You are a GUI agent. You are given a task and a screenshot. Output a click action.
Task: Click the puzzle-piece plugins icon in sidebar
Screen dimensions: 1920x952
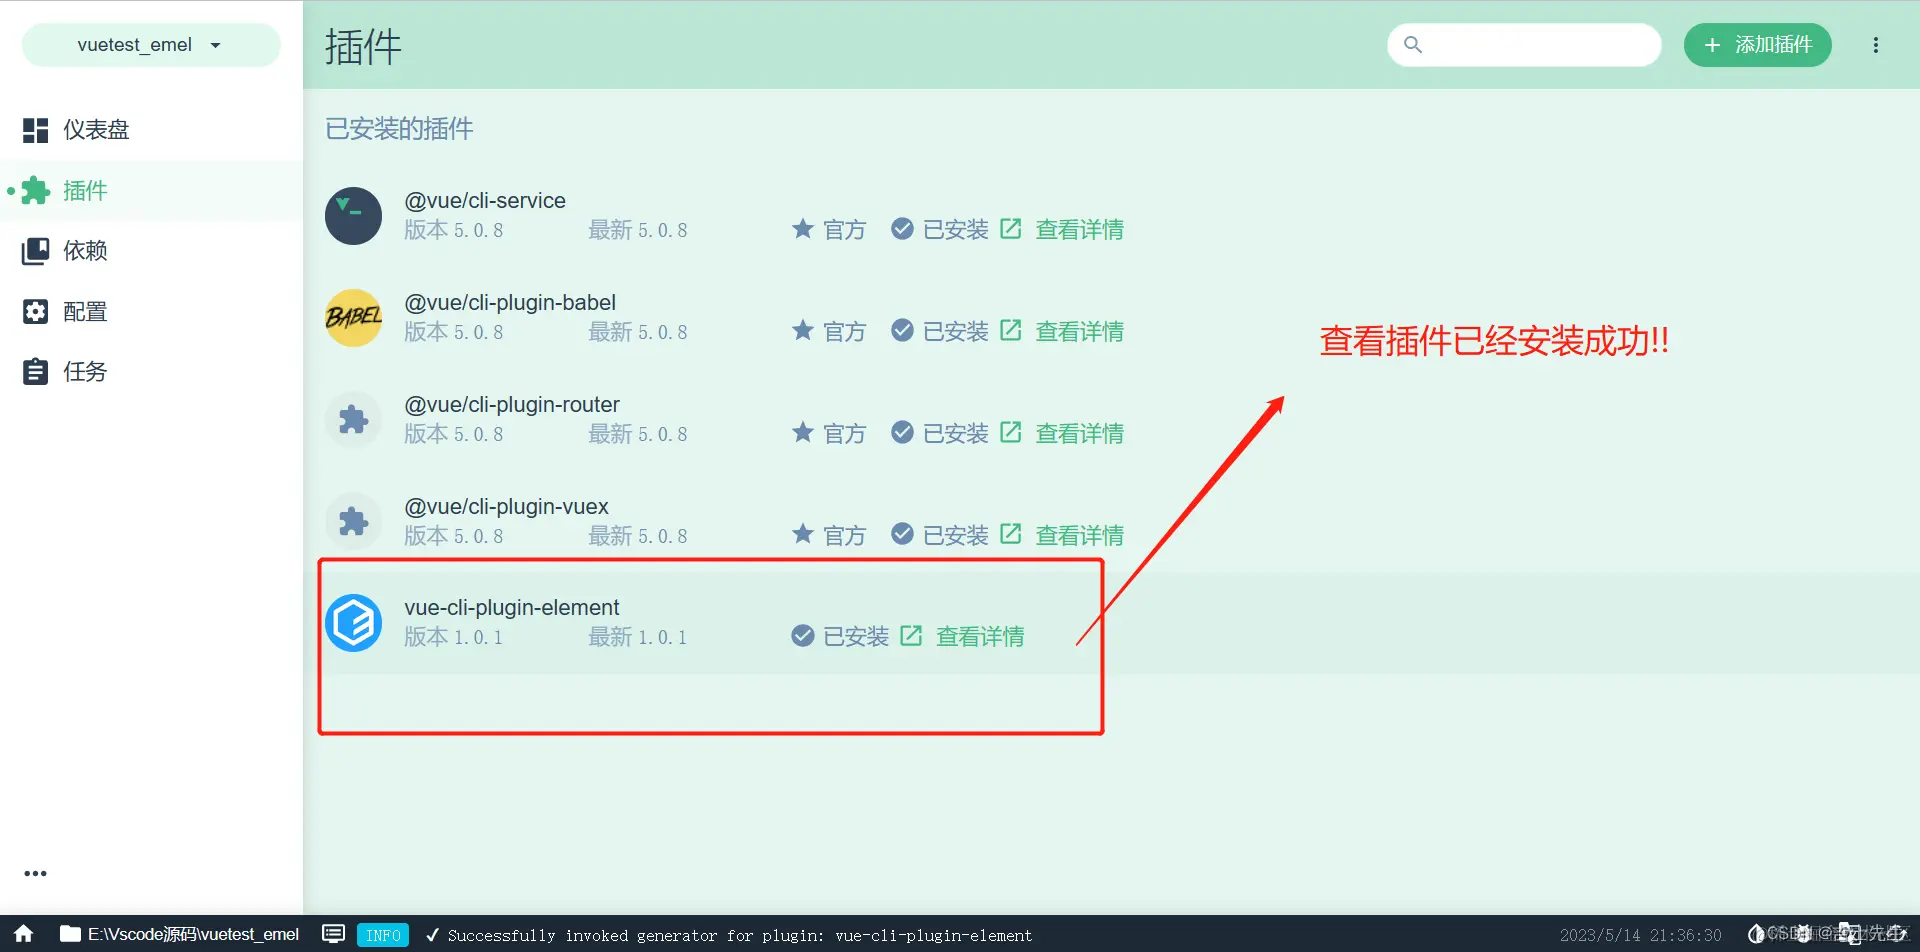click(36, 191)
